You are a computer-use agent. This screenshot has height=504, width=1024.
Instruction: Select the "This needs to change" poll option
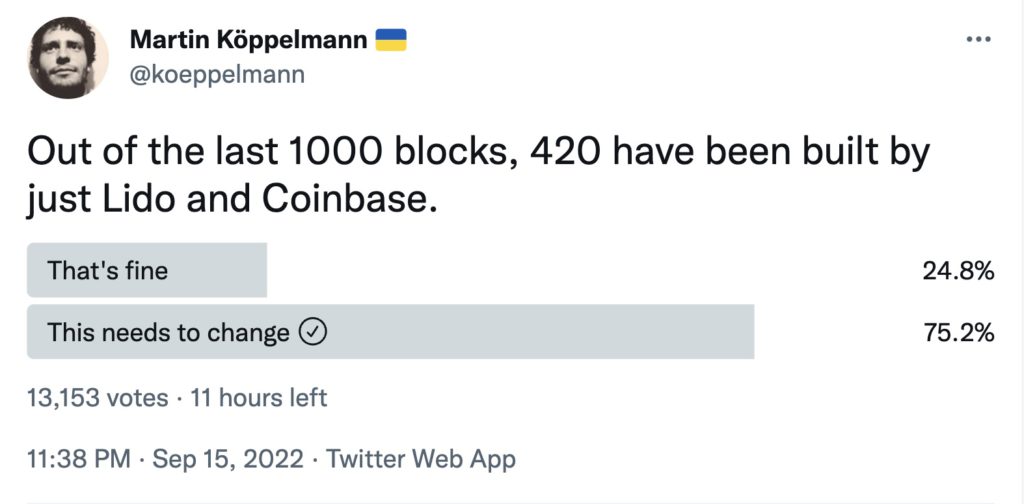tap(169, 333)
